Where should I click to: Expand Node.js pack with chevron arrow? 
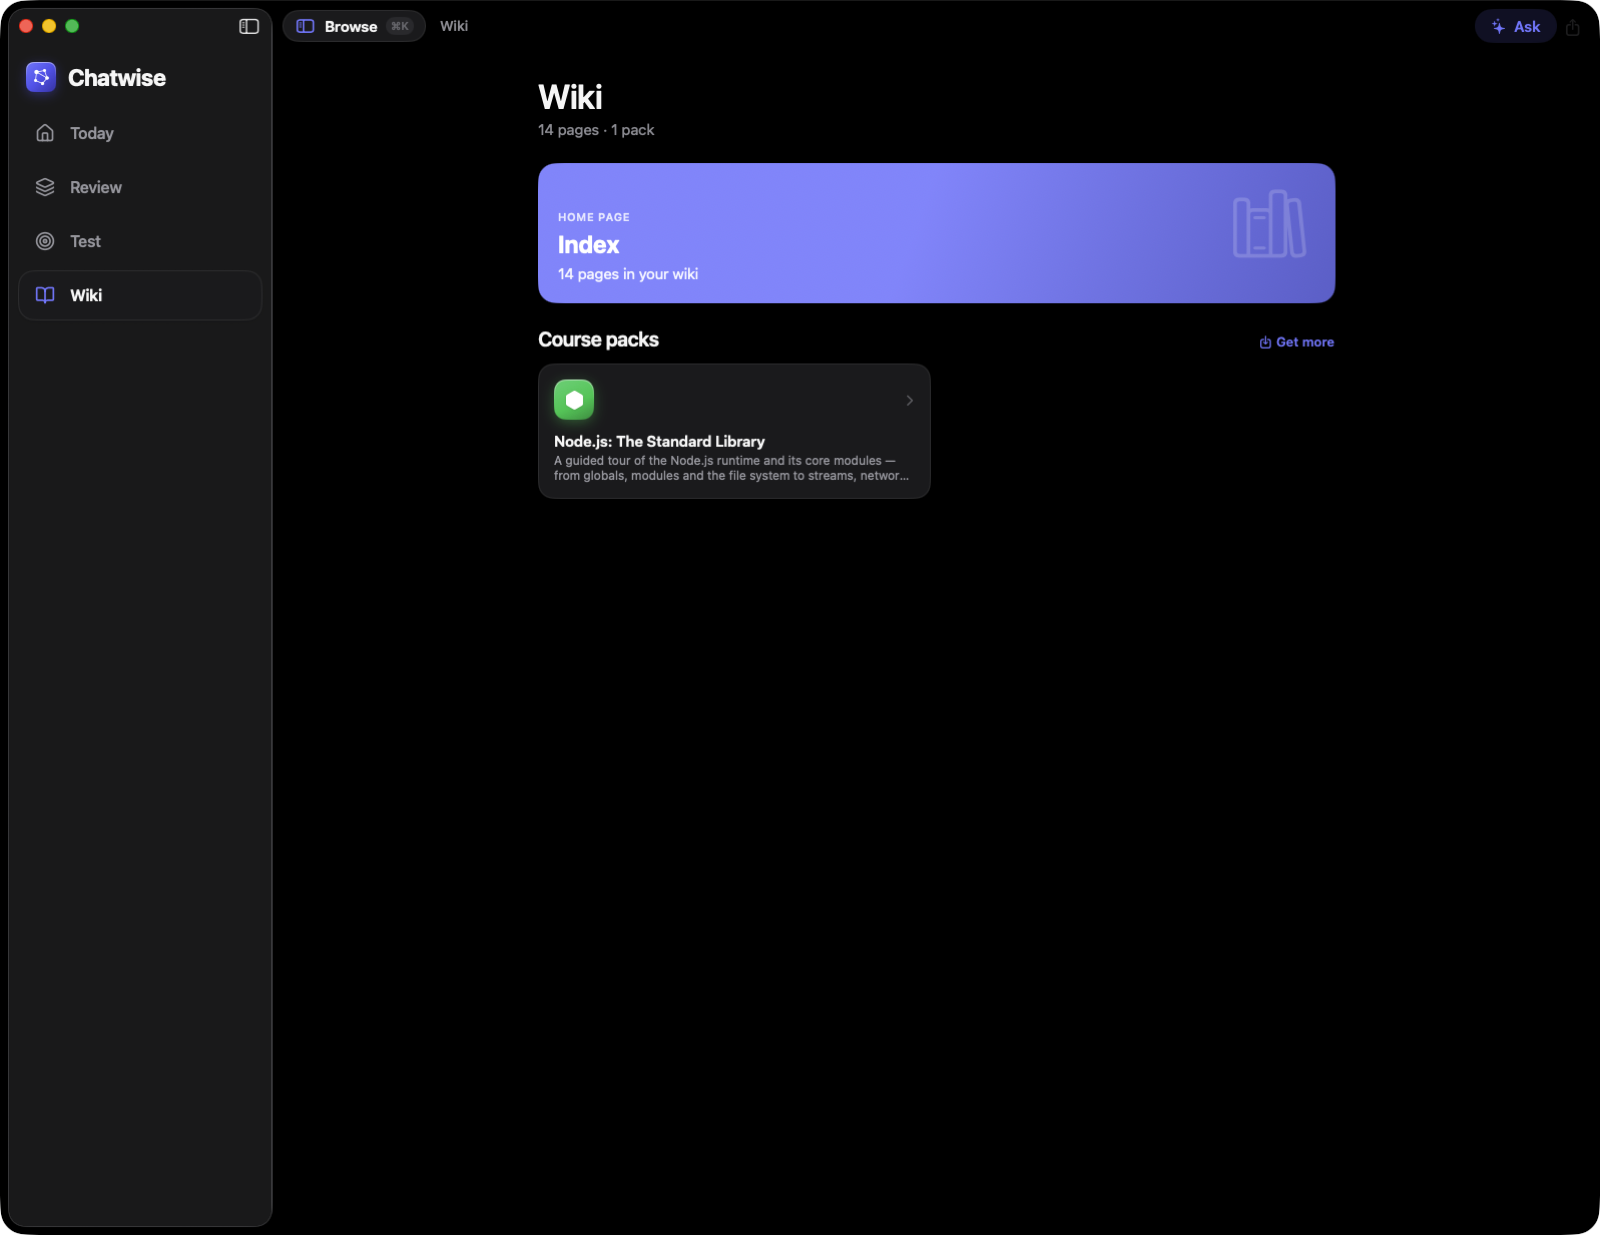[909, 400]
